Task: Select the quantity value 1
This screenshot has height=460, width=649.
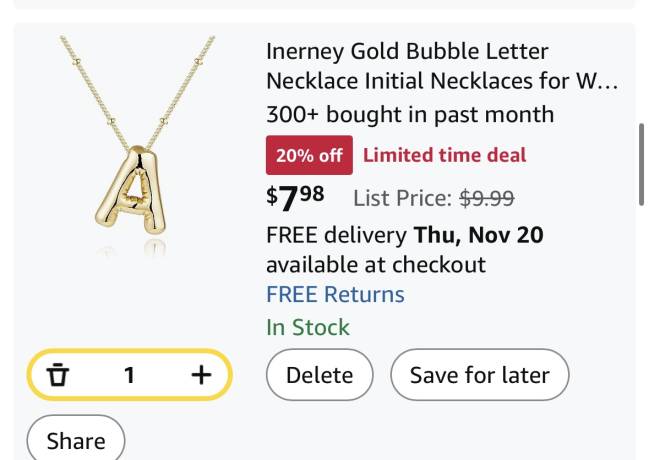Action: [129, 375]
